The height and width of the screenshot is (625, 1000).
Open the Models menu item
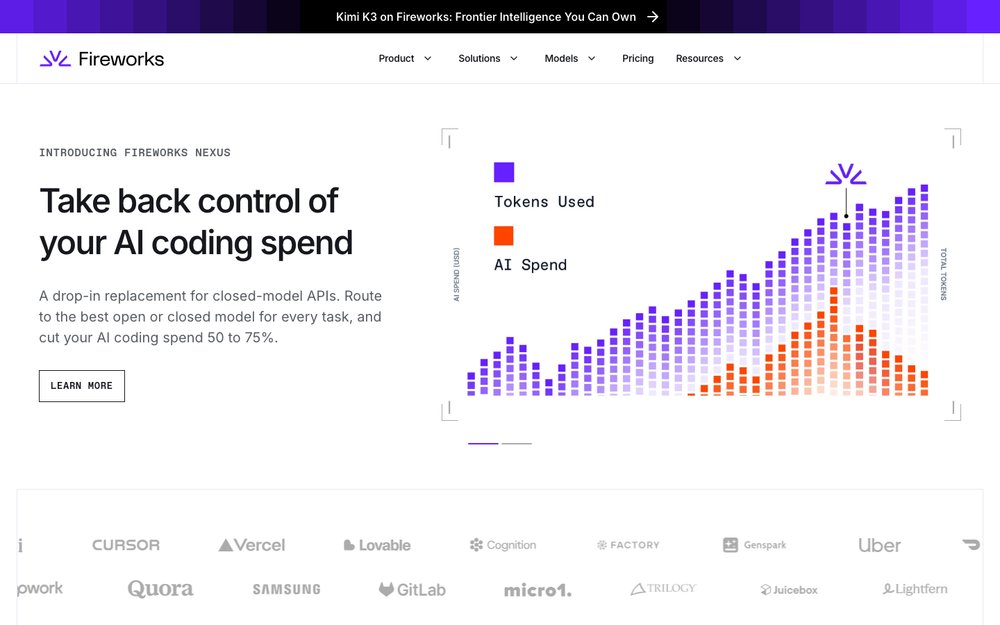click(561, 59)
